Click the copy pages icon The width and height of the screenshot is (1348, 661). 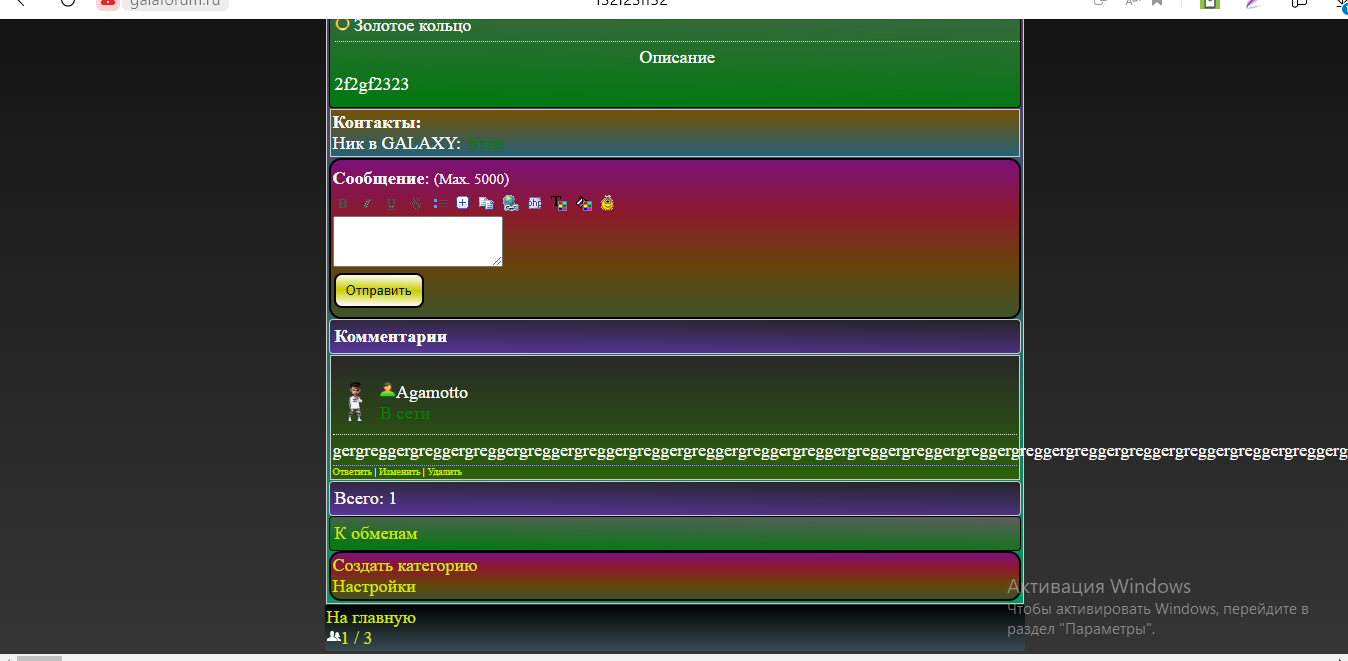click(486, 203)
